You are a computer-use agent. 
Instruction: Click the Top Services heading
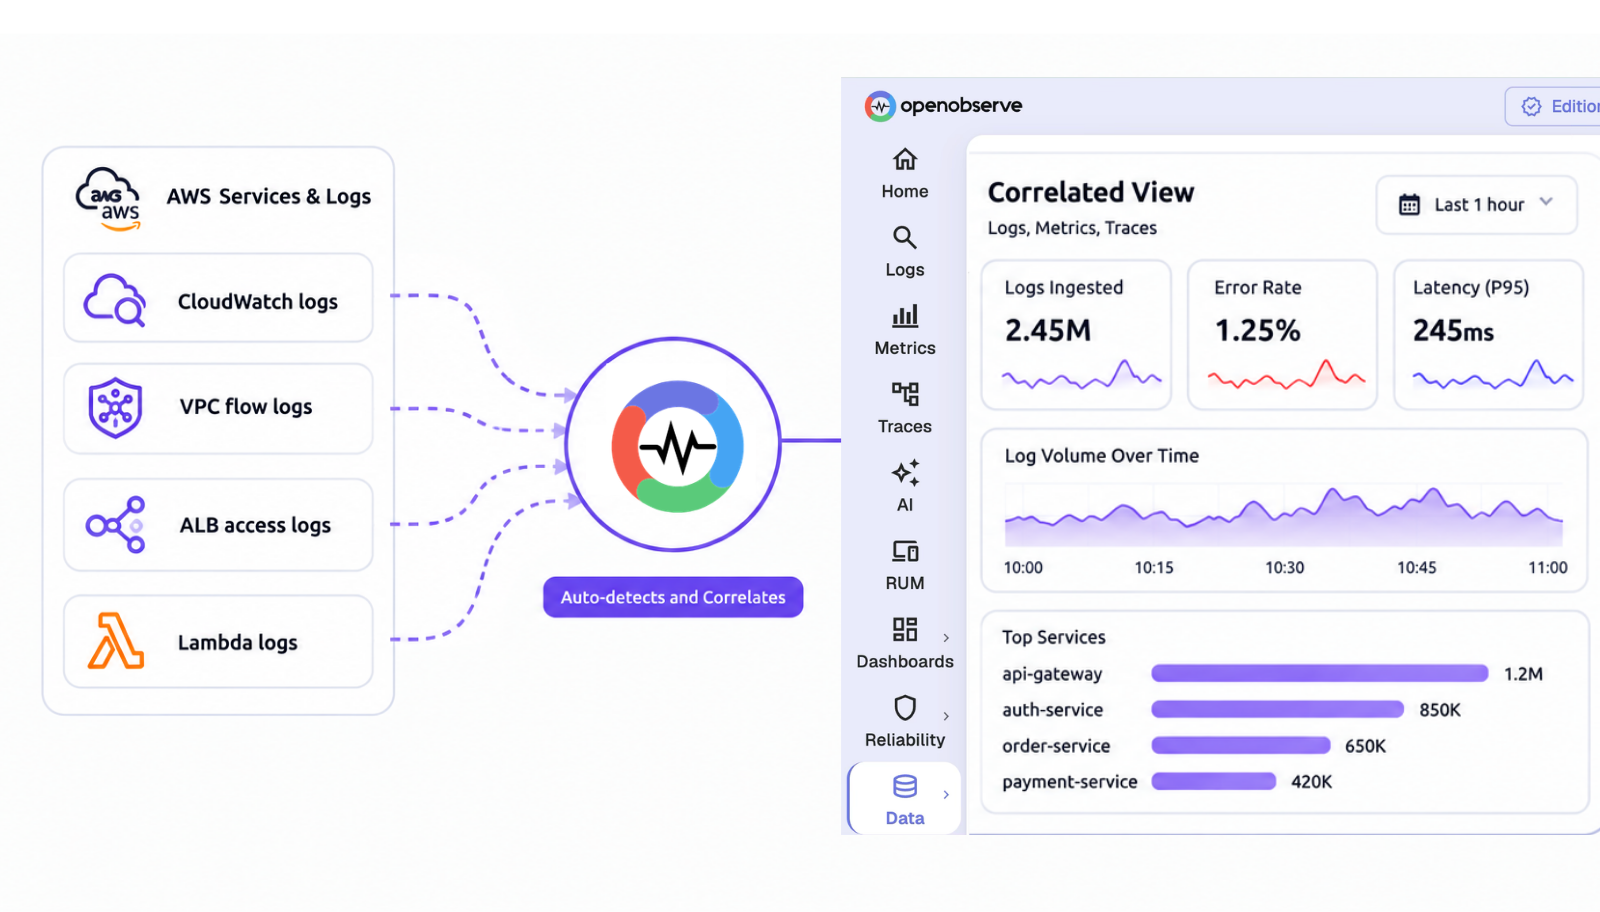coord(1054,637)
